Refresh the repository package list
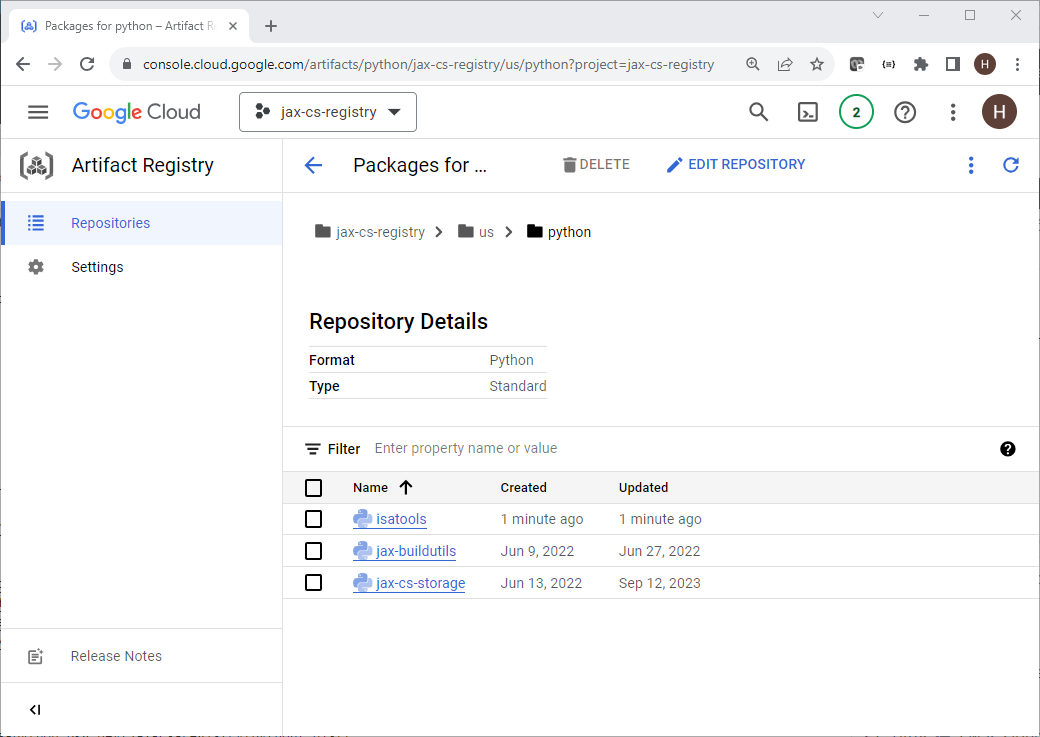Screen dimensions: 1040x737 coord(1010,165)
